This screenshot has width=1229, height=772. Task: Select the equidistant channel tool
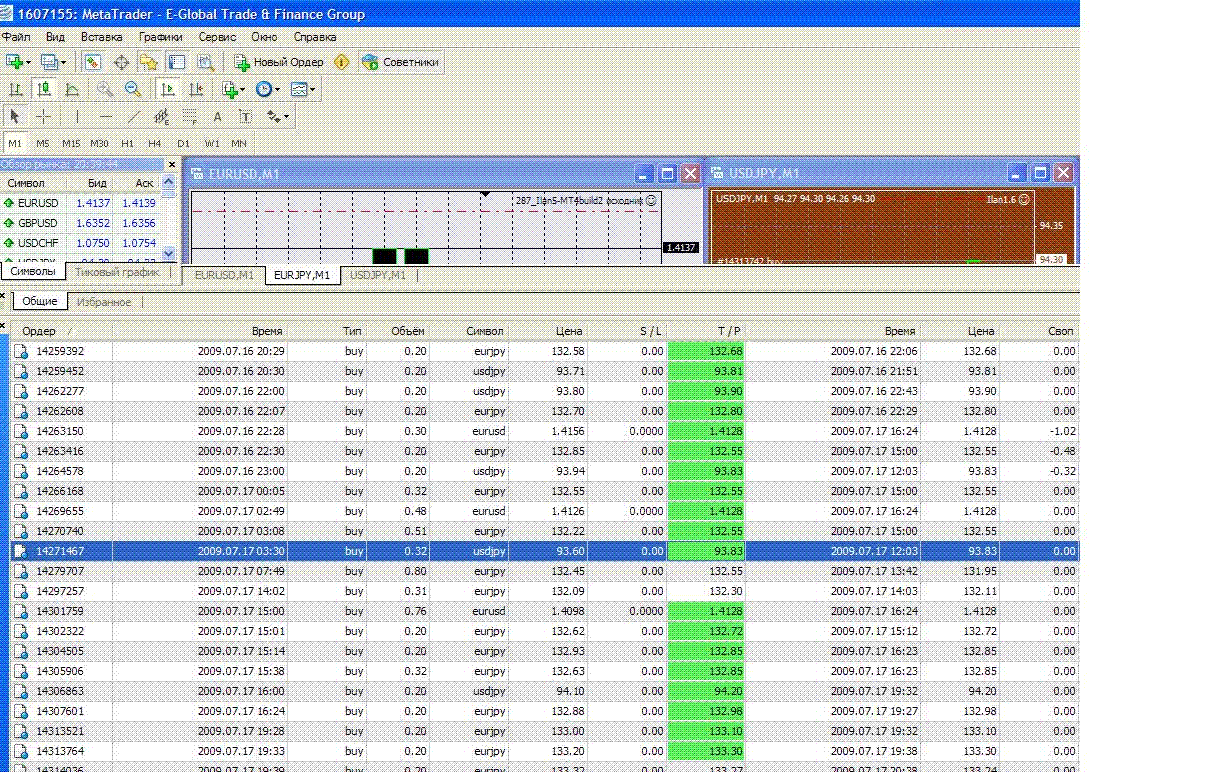pos(161,116)
